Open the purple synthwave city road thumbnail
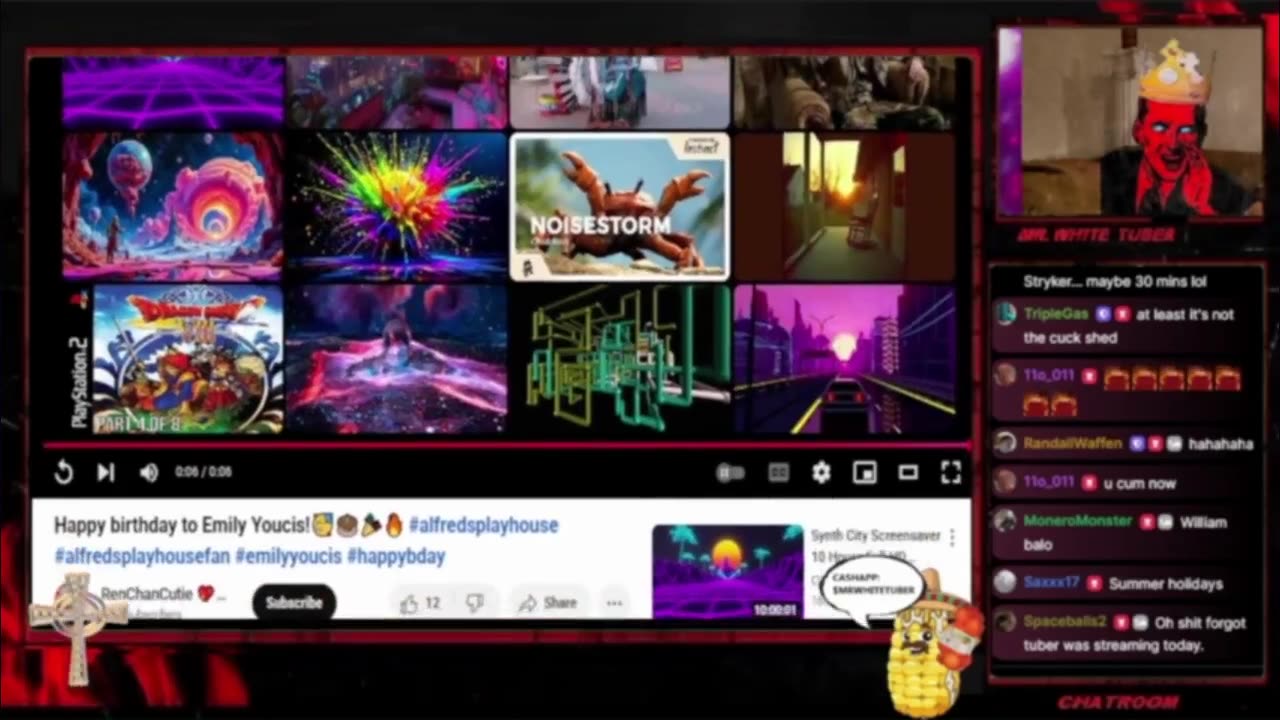The height and width of the screenshot is (720, 1280). pyautogui.click(x=845, y=359)
